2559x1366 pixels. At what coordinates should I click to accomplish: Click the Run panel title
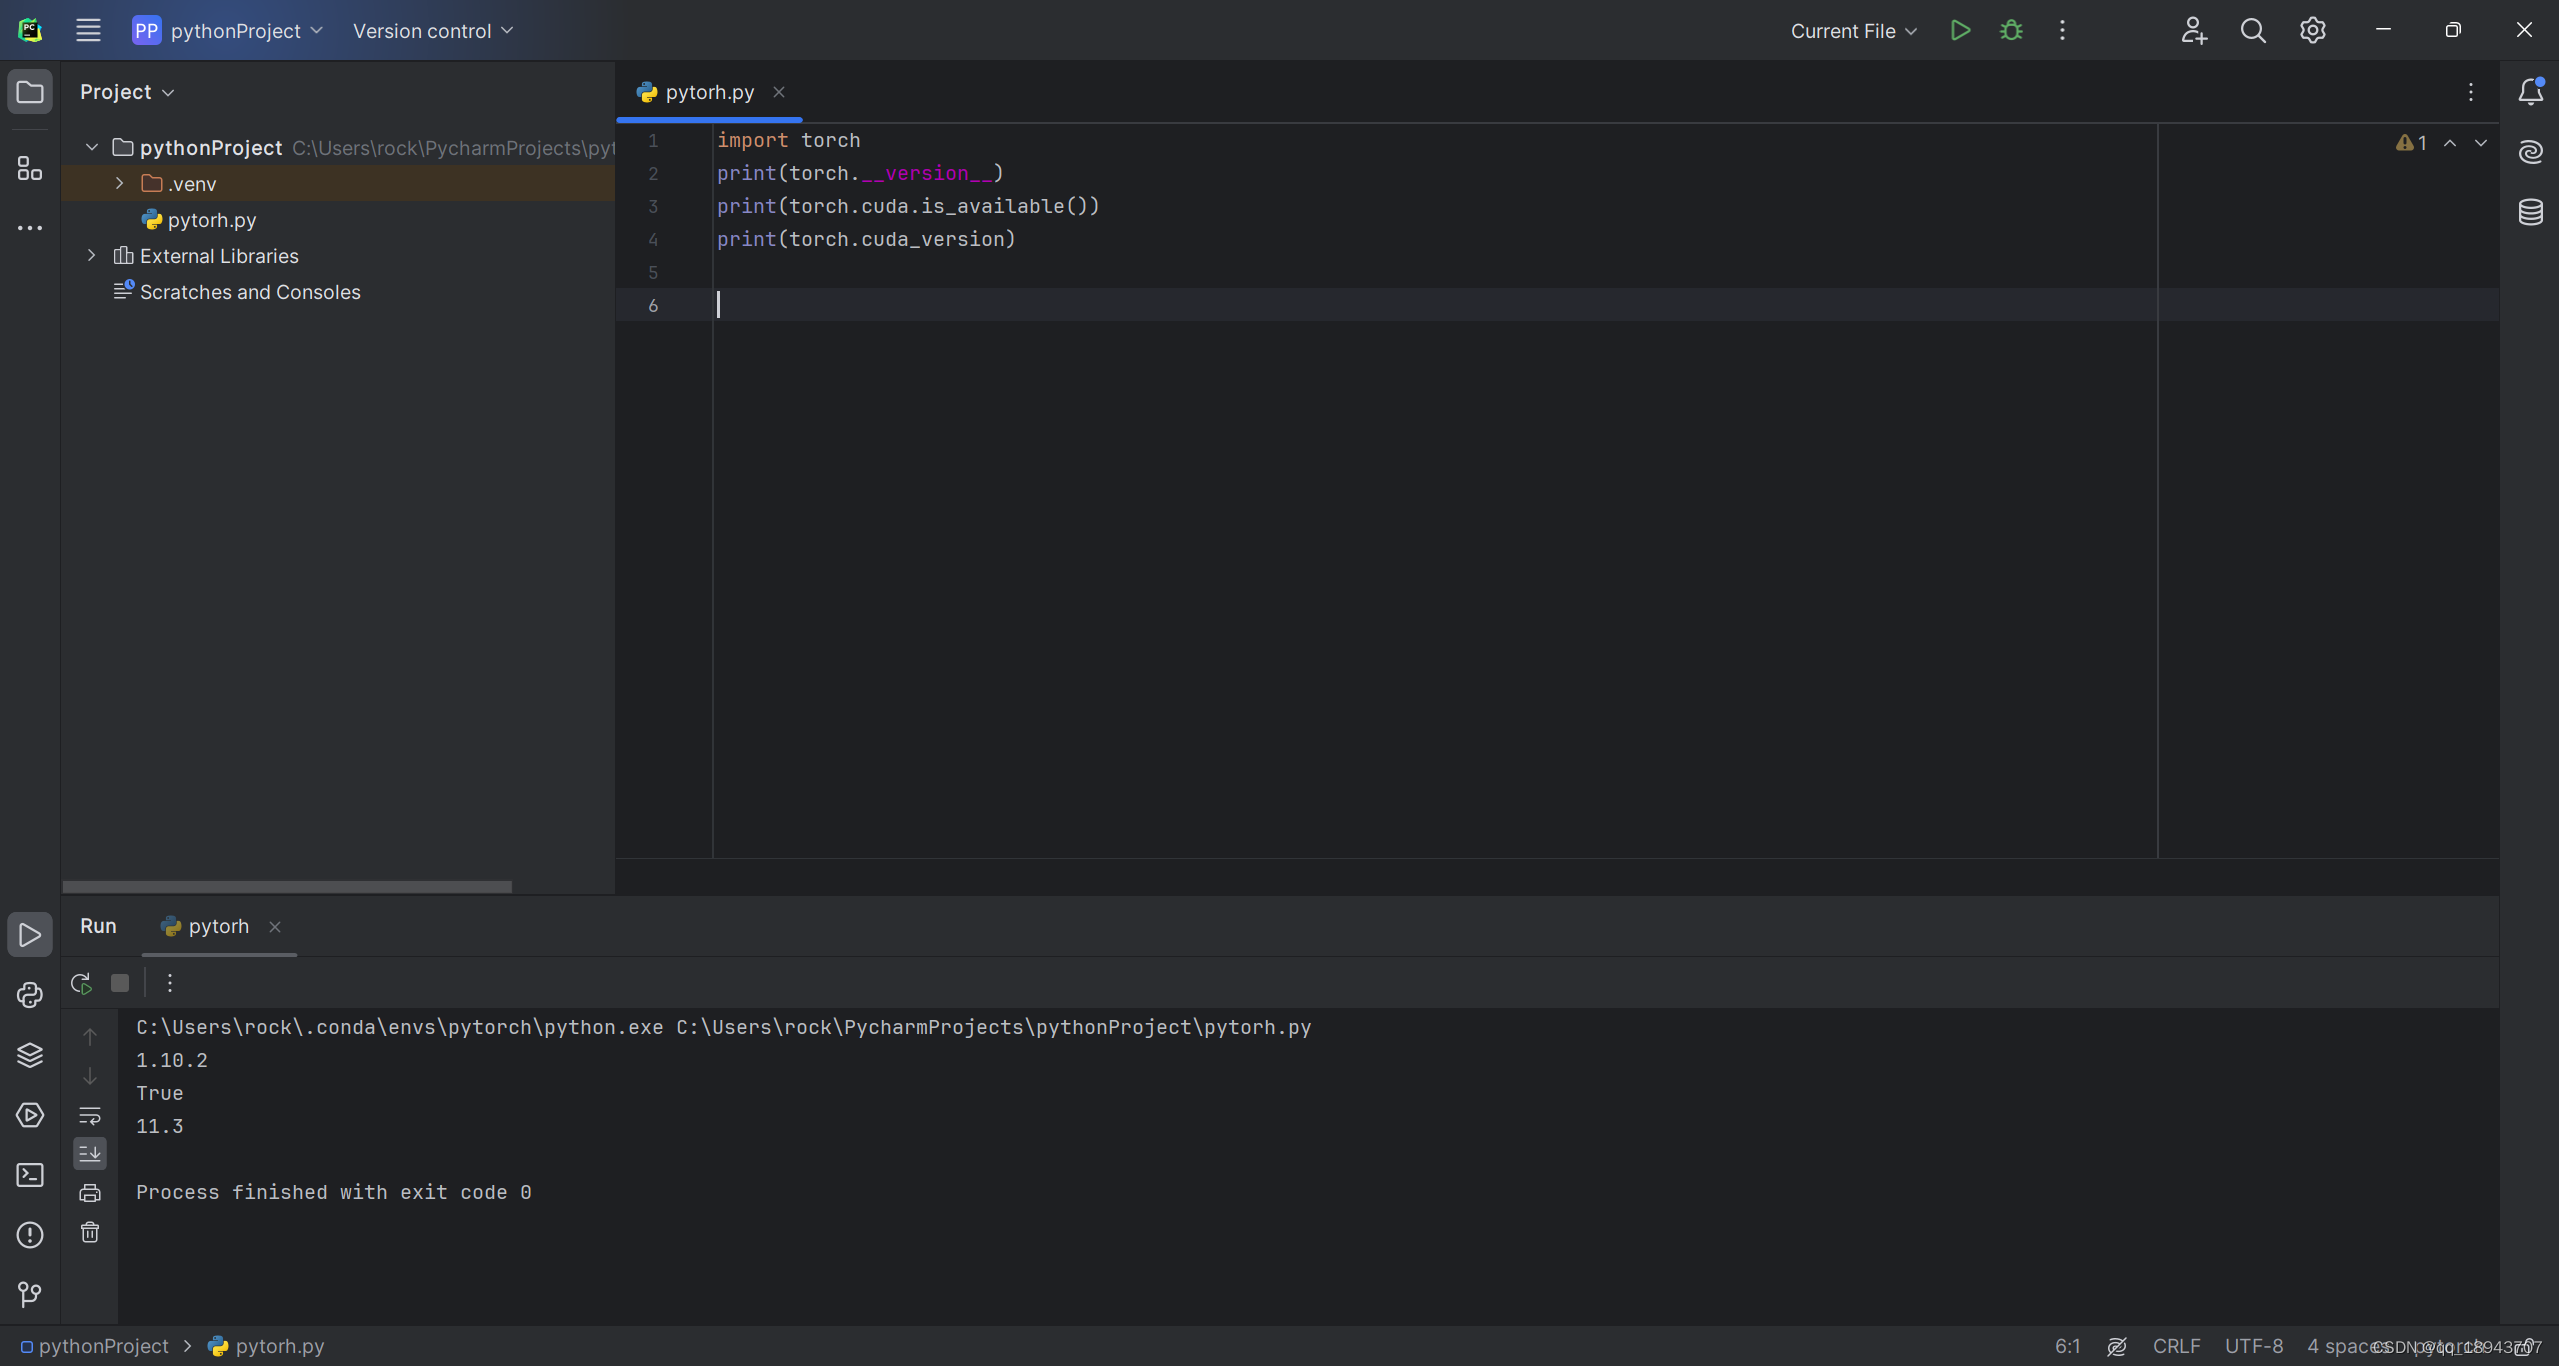(98, 926)
